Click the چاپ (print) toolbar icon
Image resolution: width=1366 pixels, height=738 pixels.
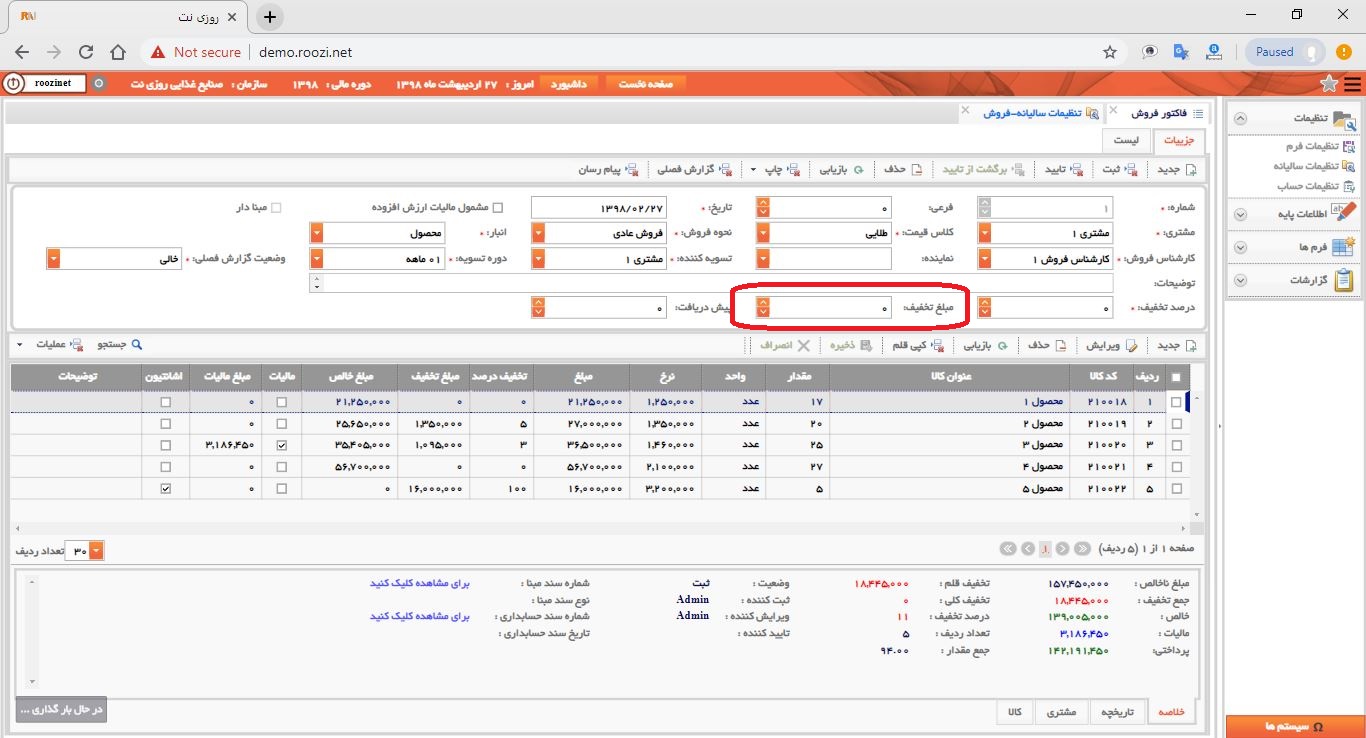[x=794, y=169]
